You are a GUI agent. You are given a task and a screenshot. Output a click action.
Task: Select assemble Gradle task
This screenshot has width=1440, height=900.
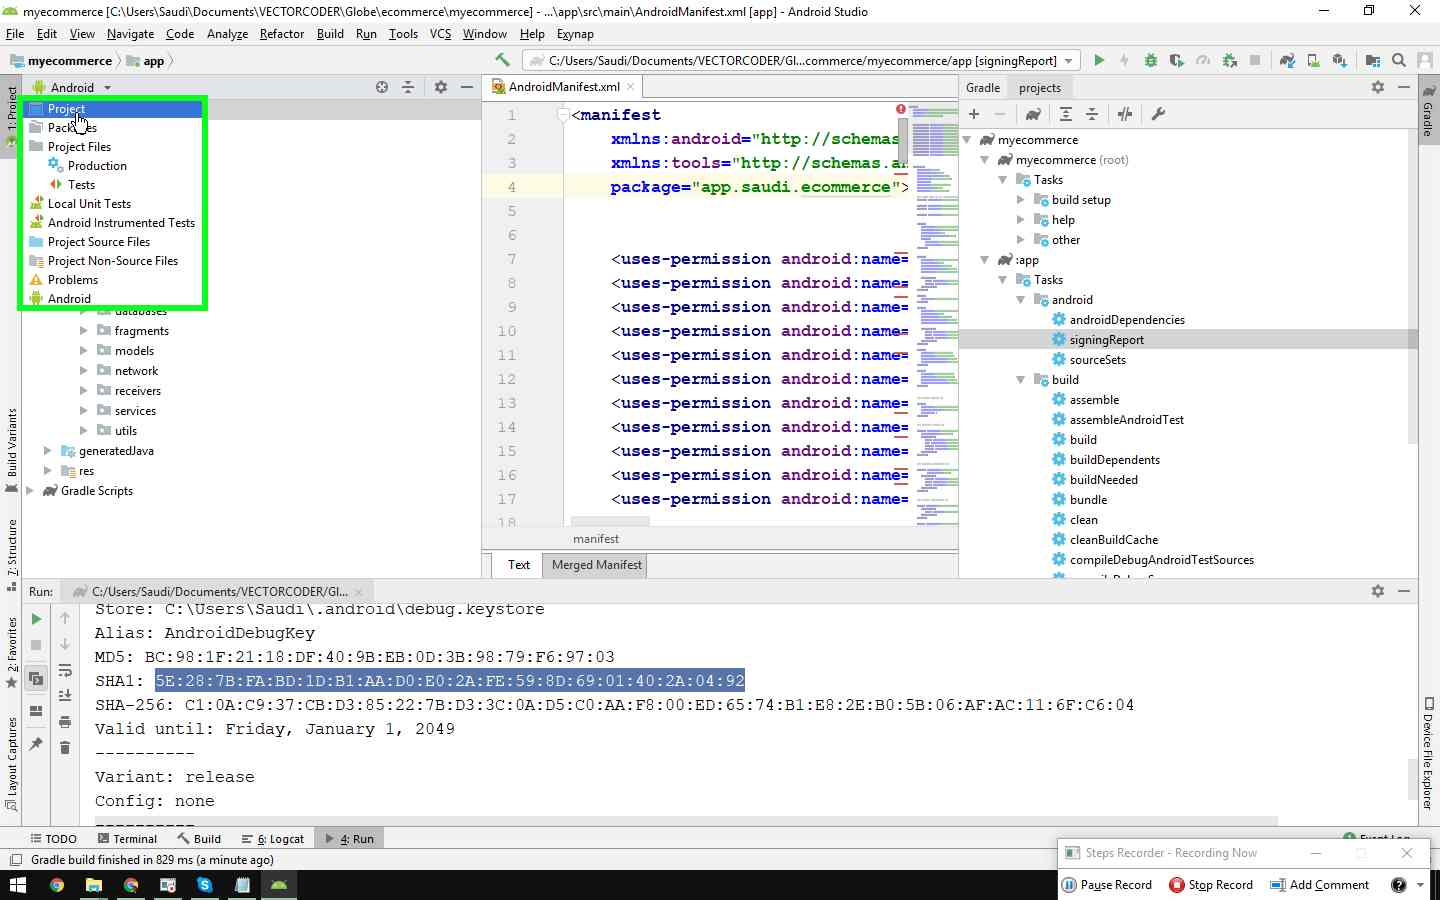(x=1094, y=400)
